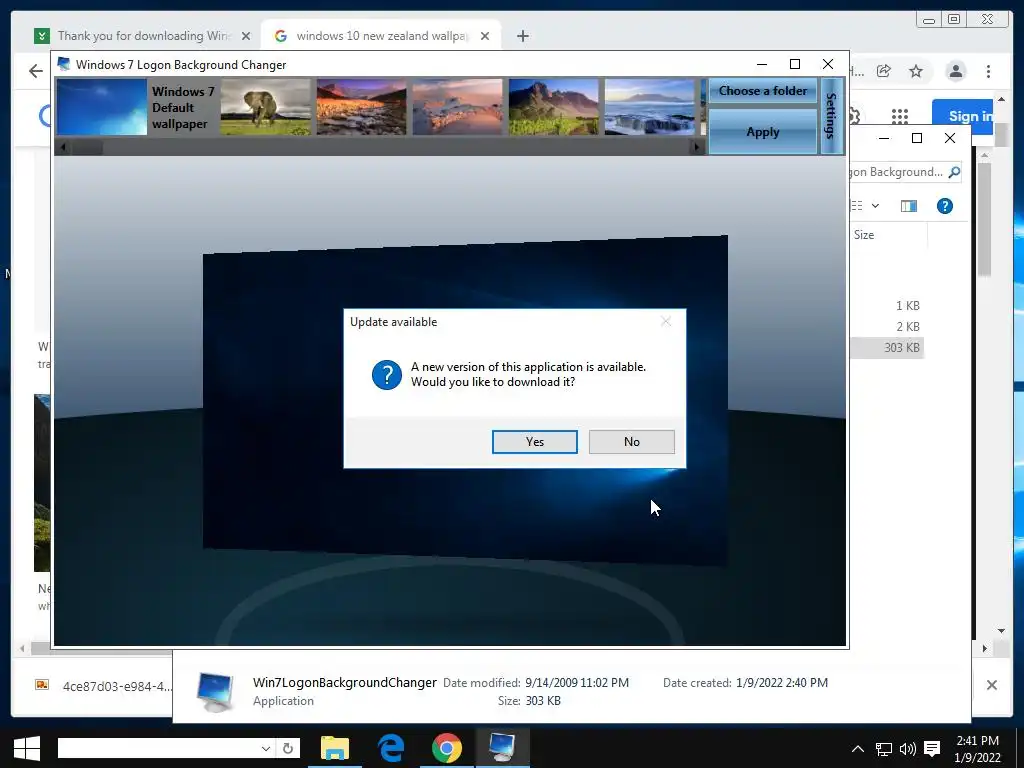Select the elephant wallpaper thumbnail

tap(265, 107)
